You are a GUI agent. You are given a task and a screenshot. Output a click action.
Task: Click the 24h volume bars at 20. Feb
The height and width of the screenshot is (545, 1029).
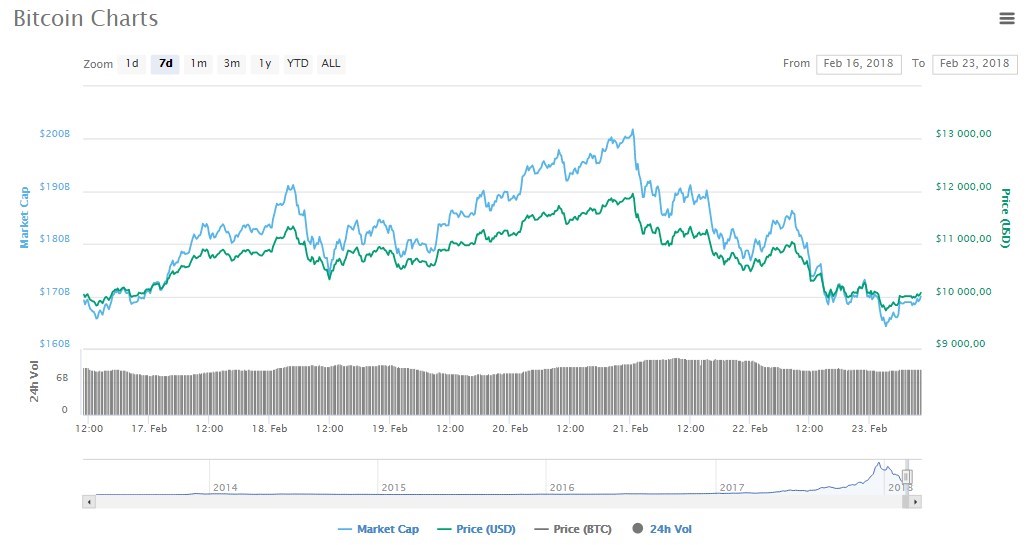511,392
